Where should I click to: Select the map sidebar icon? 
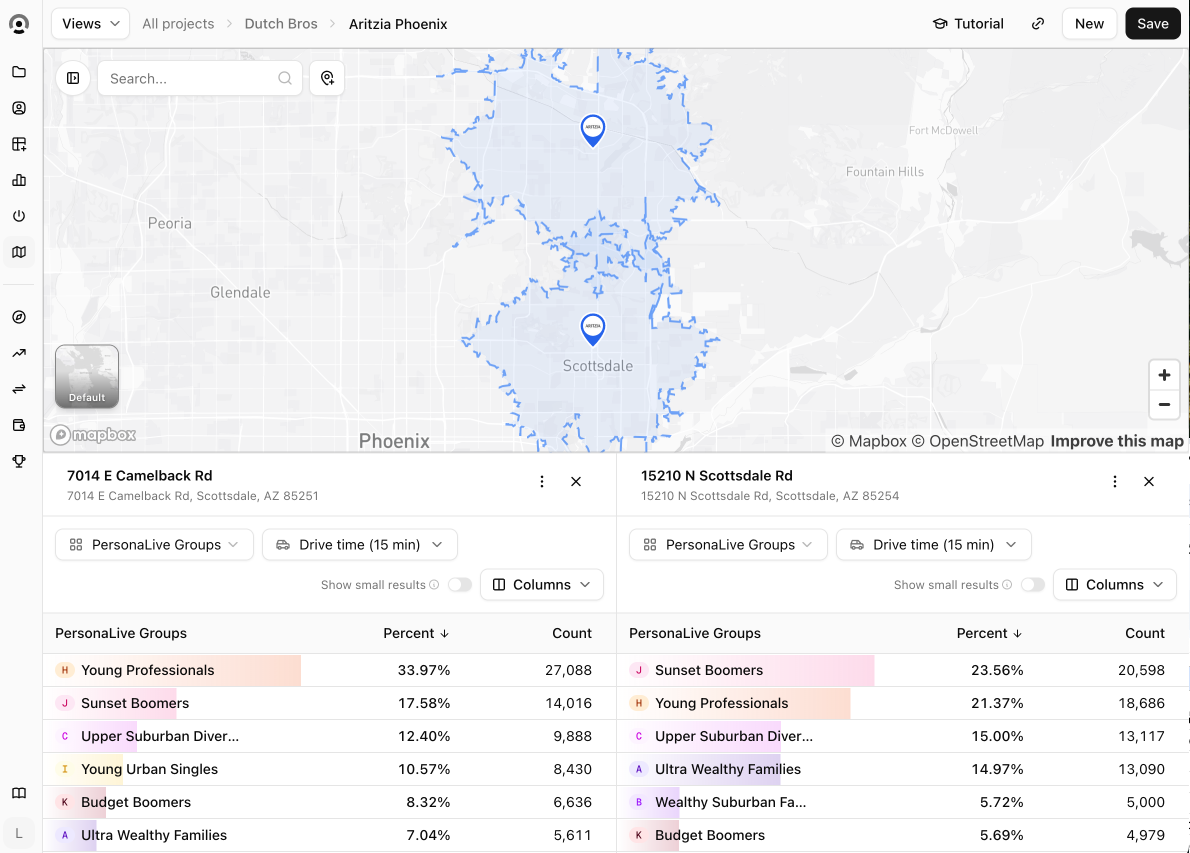coord(19,252)
